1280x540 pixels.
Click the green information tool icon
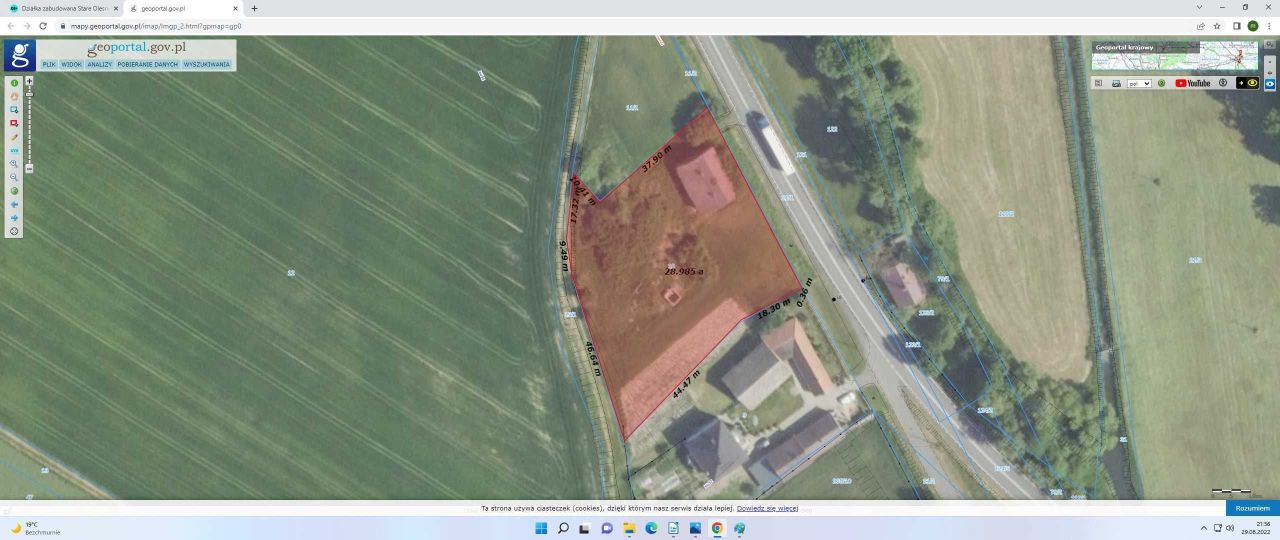click(x=14, y=83)
